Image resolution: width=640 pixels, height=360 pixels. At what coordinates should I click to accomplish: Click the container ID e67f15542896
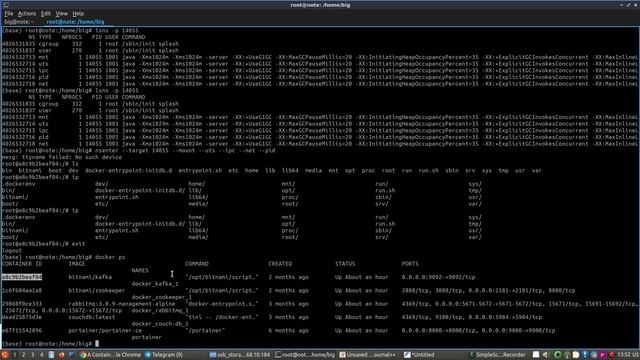click(22, 331)
